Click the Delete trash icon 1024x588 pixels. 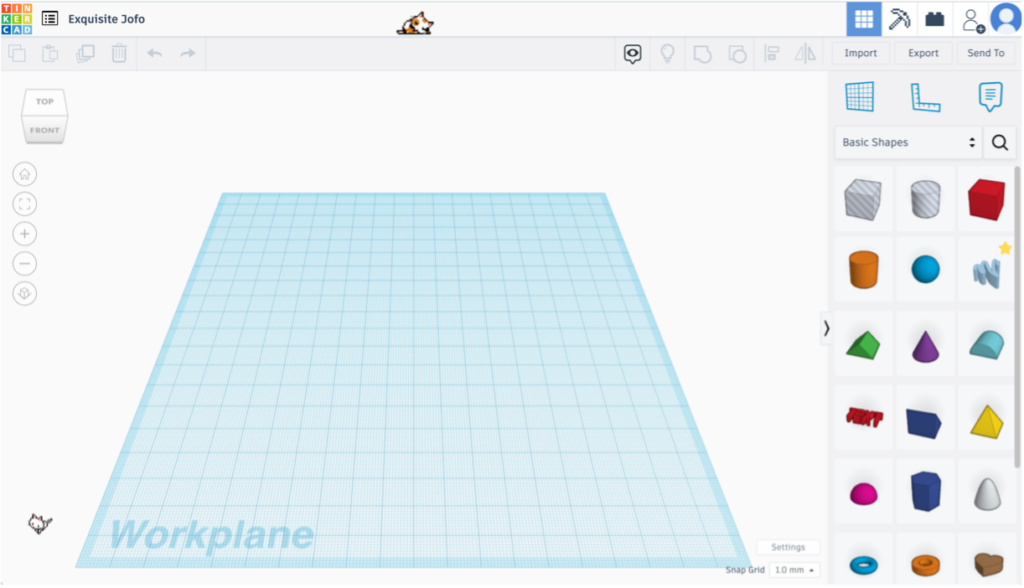119,53
